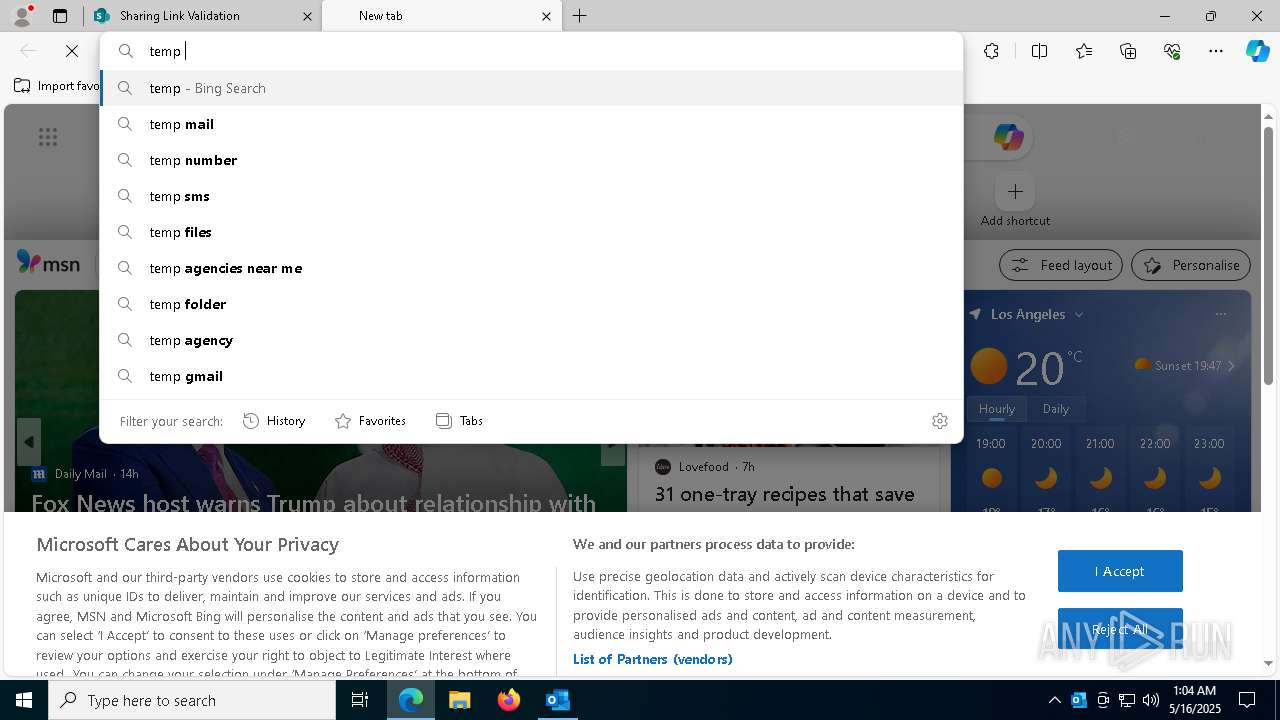Screen dimensions: 1280x720
Task: Open a new browser tab
Action: pyautogui.click(x=580, y=16)
